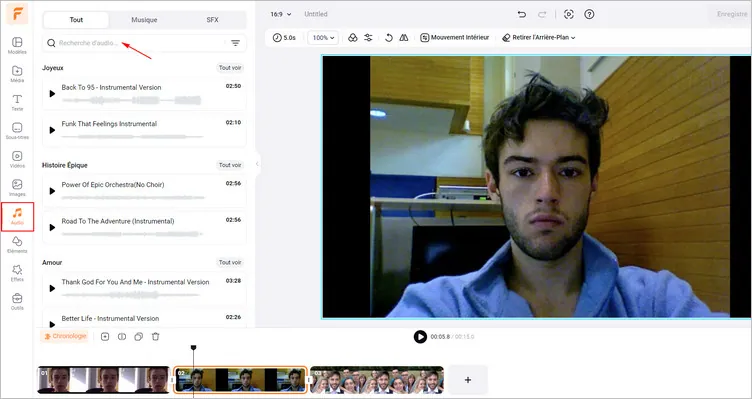Open the Images sidebar panel
The width and height of the screenshot is (752, 399).
pyautogui.click(x=17, y=188)
